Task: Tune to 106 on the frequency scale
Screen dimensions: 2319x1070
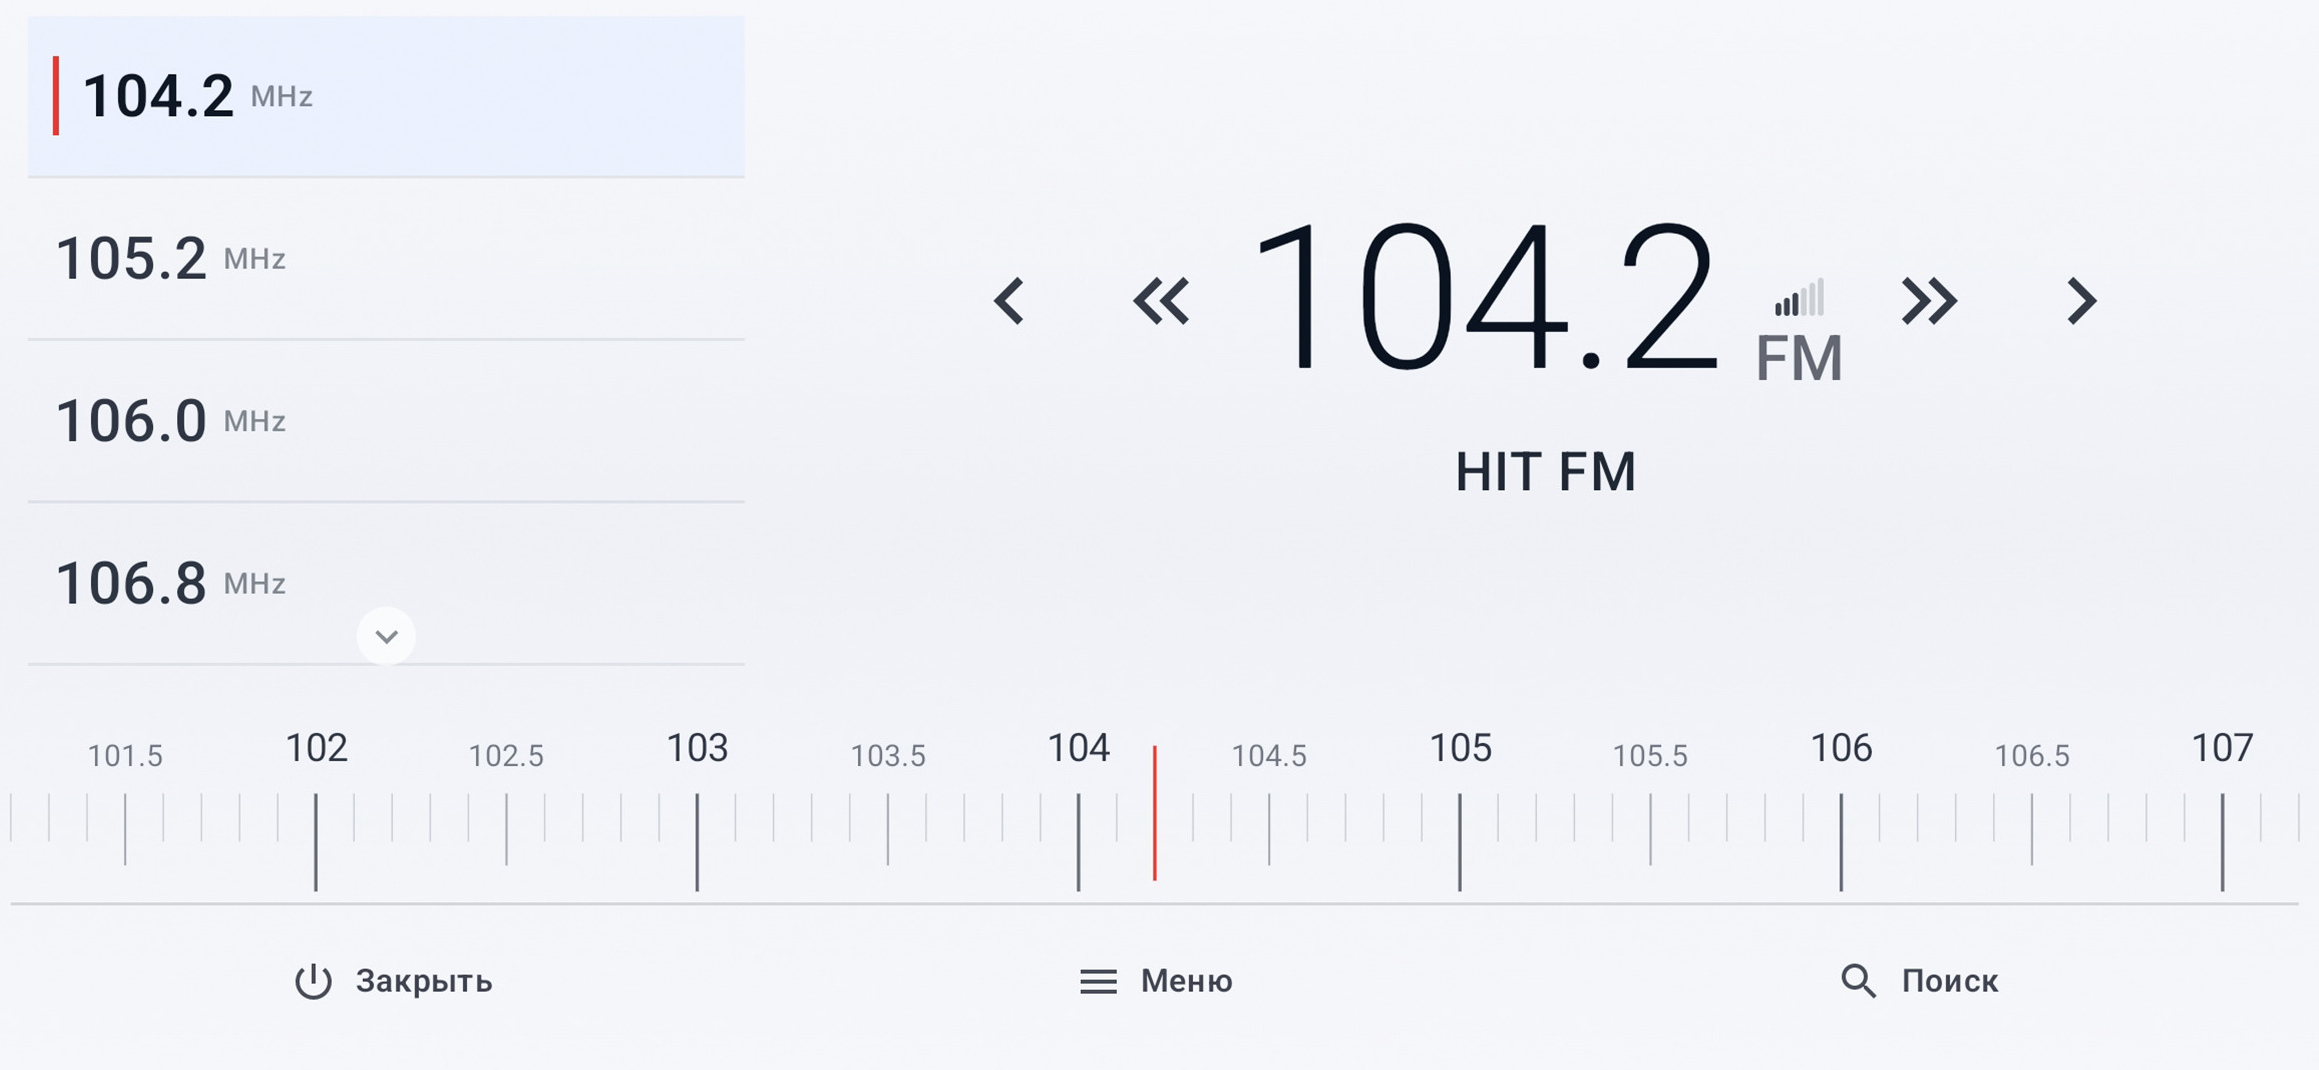Action: 1841,748
